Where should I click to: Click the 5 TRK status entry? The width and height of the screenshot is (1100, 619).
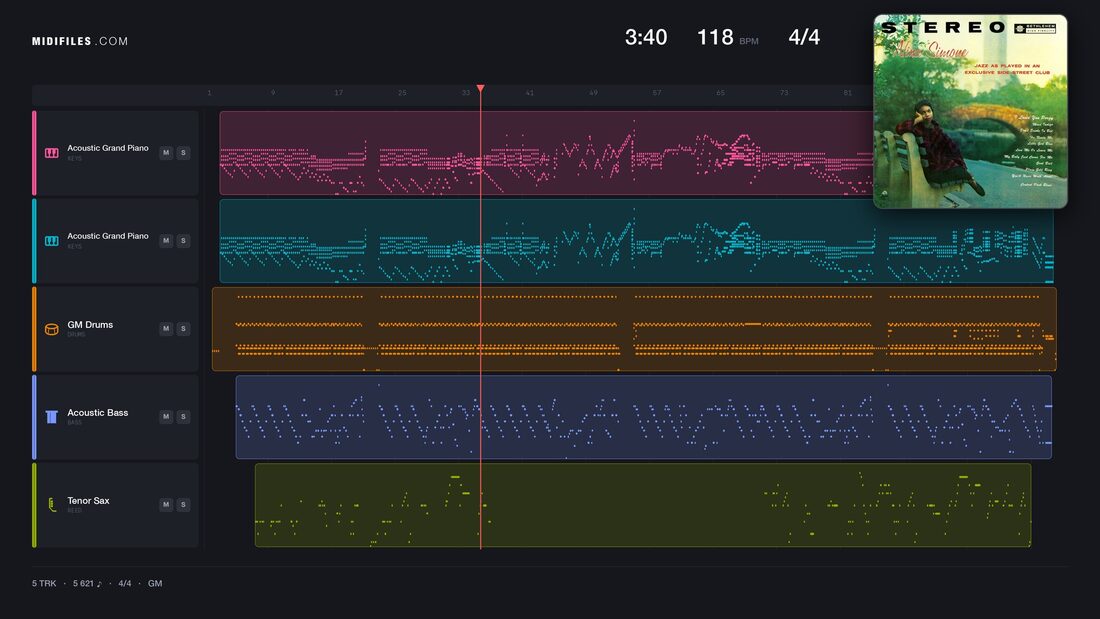click(44, 583)
